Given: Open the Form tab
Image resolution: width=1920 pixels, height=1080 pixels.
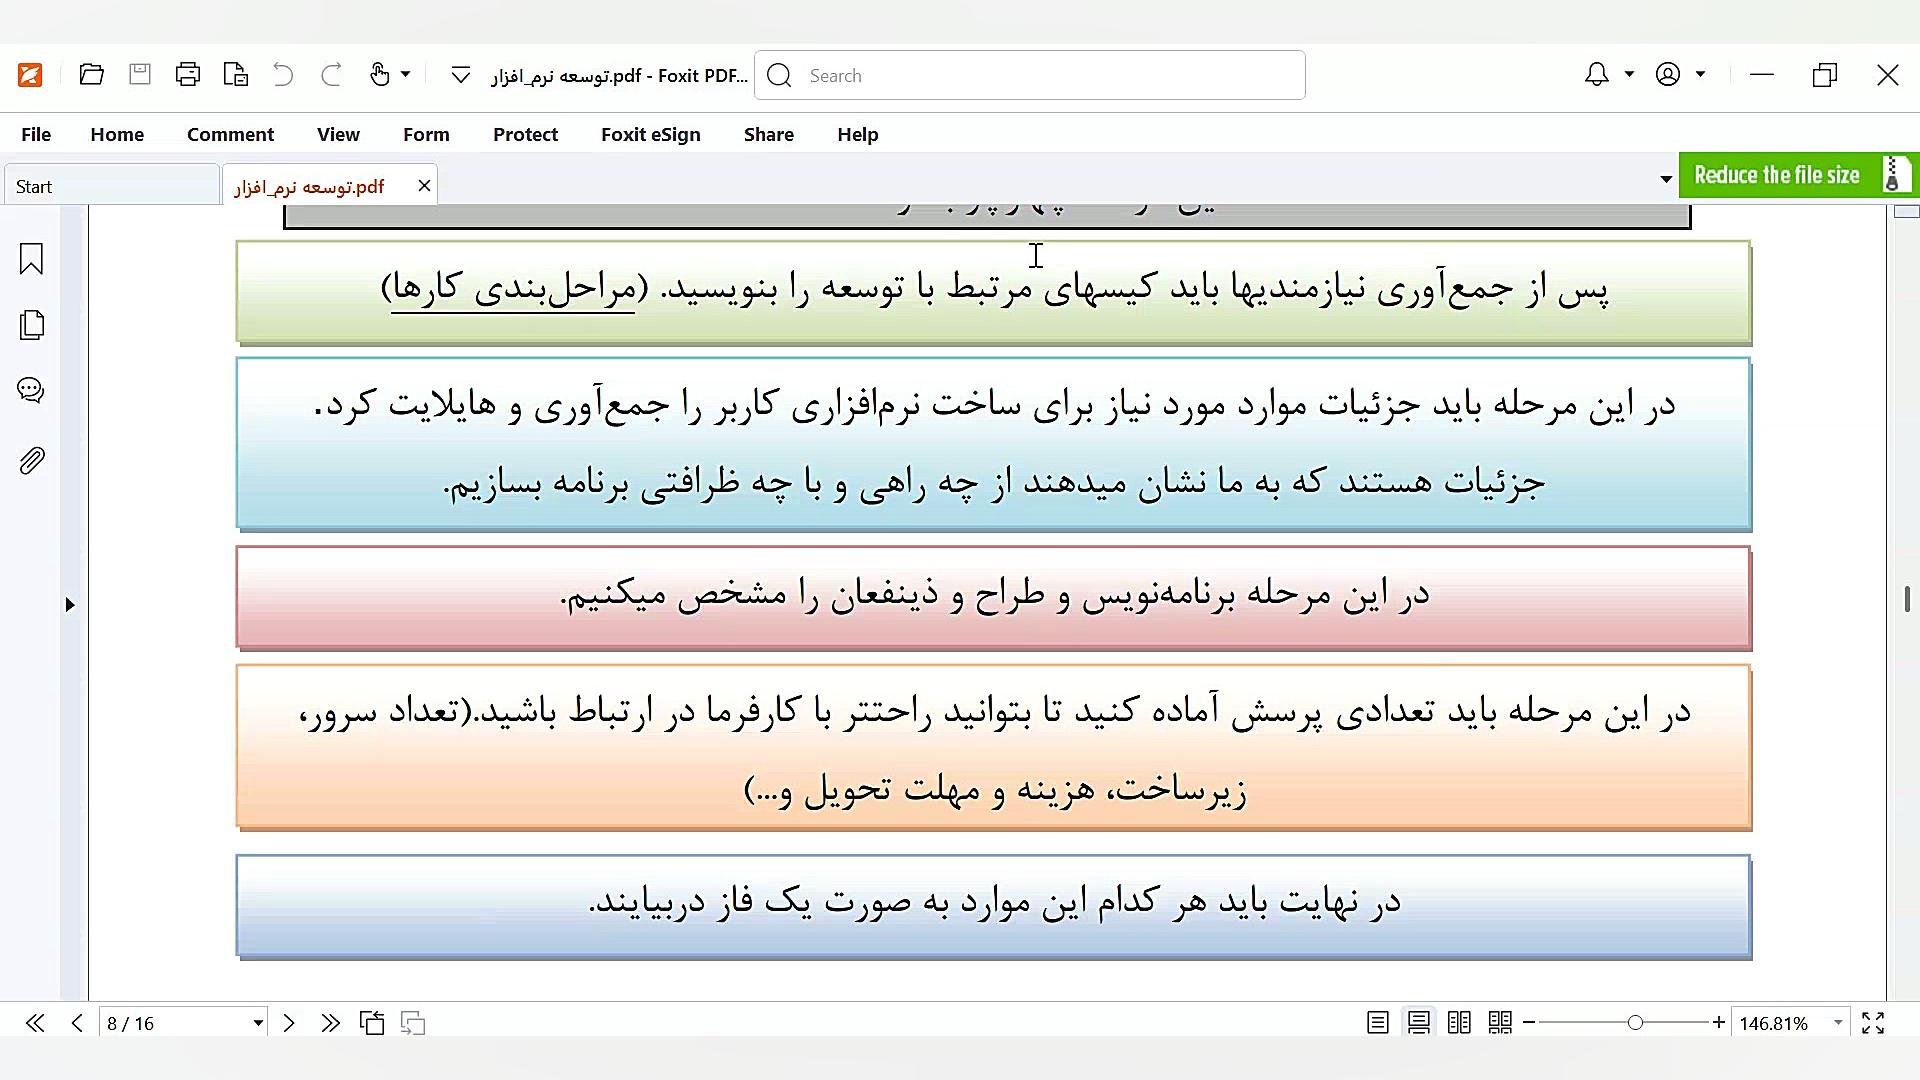Looking at the screenshot, I should pos(426,134).
